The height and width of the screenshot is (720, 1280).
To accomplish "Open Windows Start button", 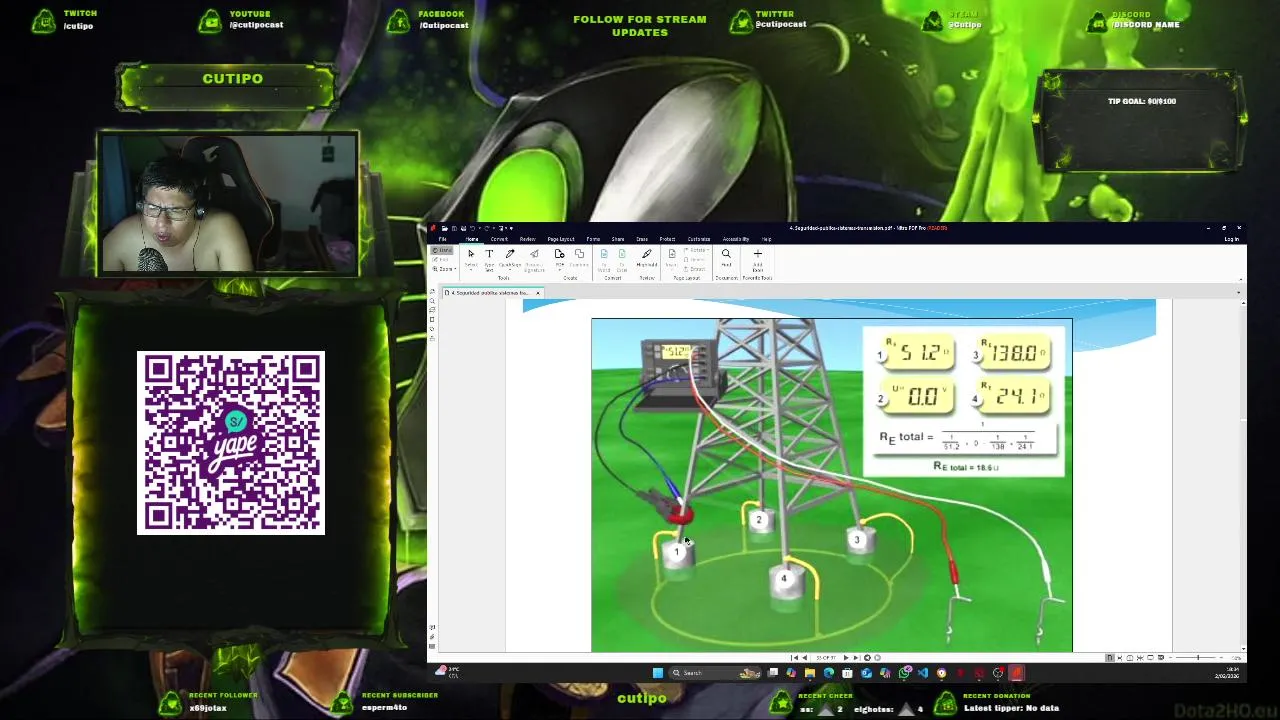I will point(658,673).
